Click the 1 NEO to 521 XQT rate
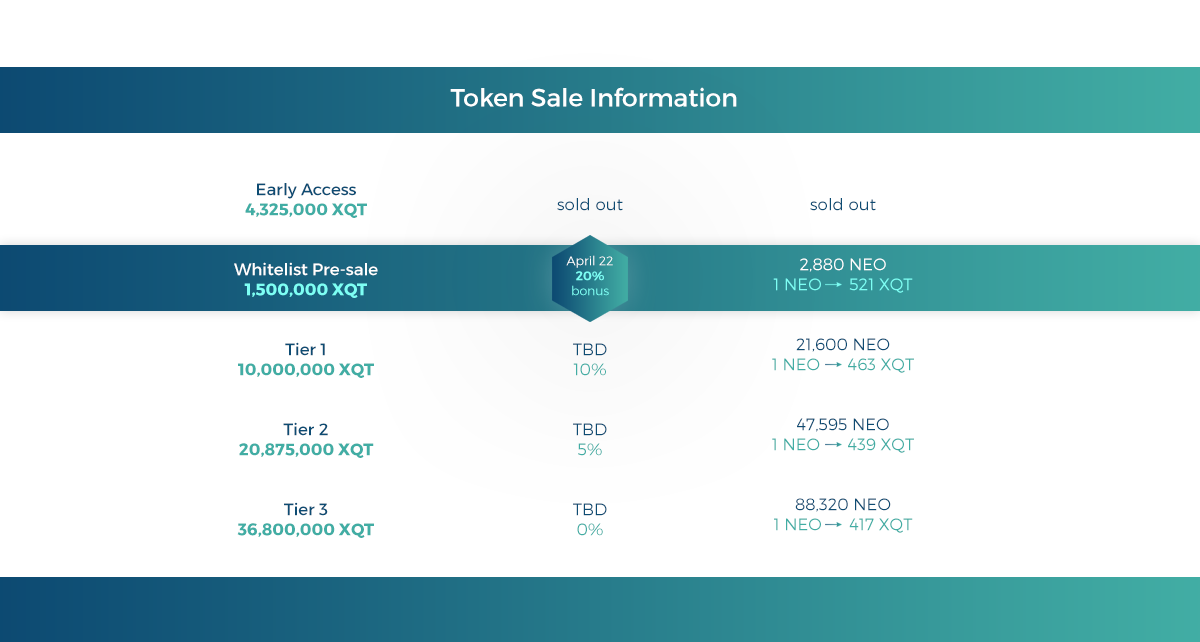The image size is (1200, 642). click(x=843, y=285)
